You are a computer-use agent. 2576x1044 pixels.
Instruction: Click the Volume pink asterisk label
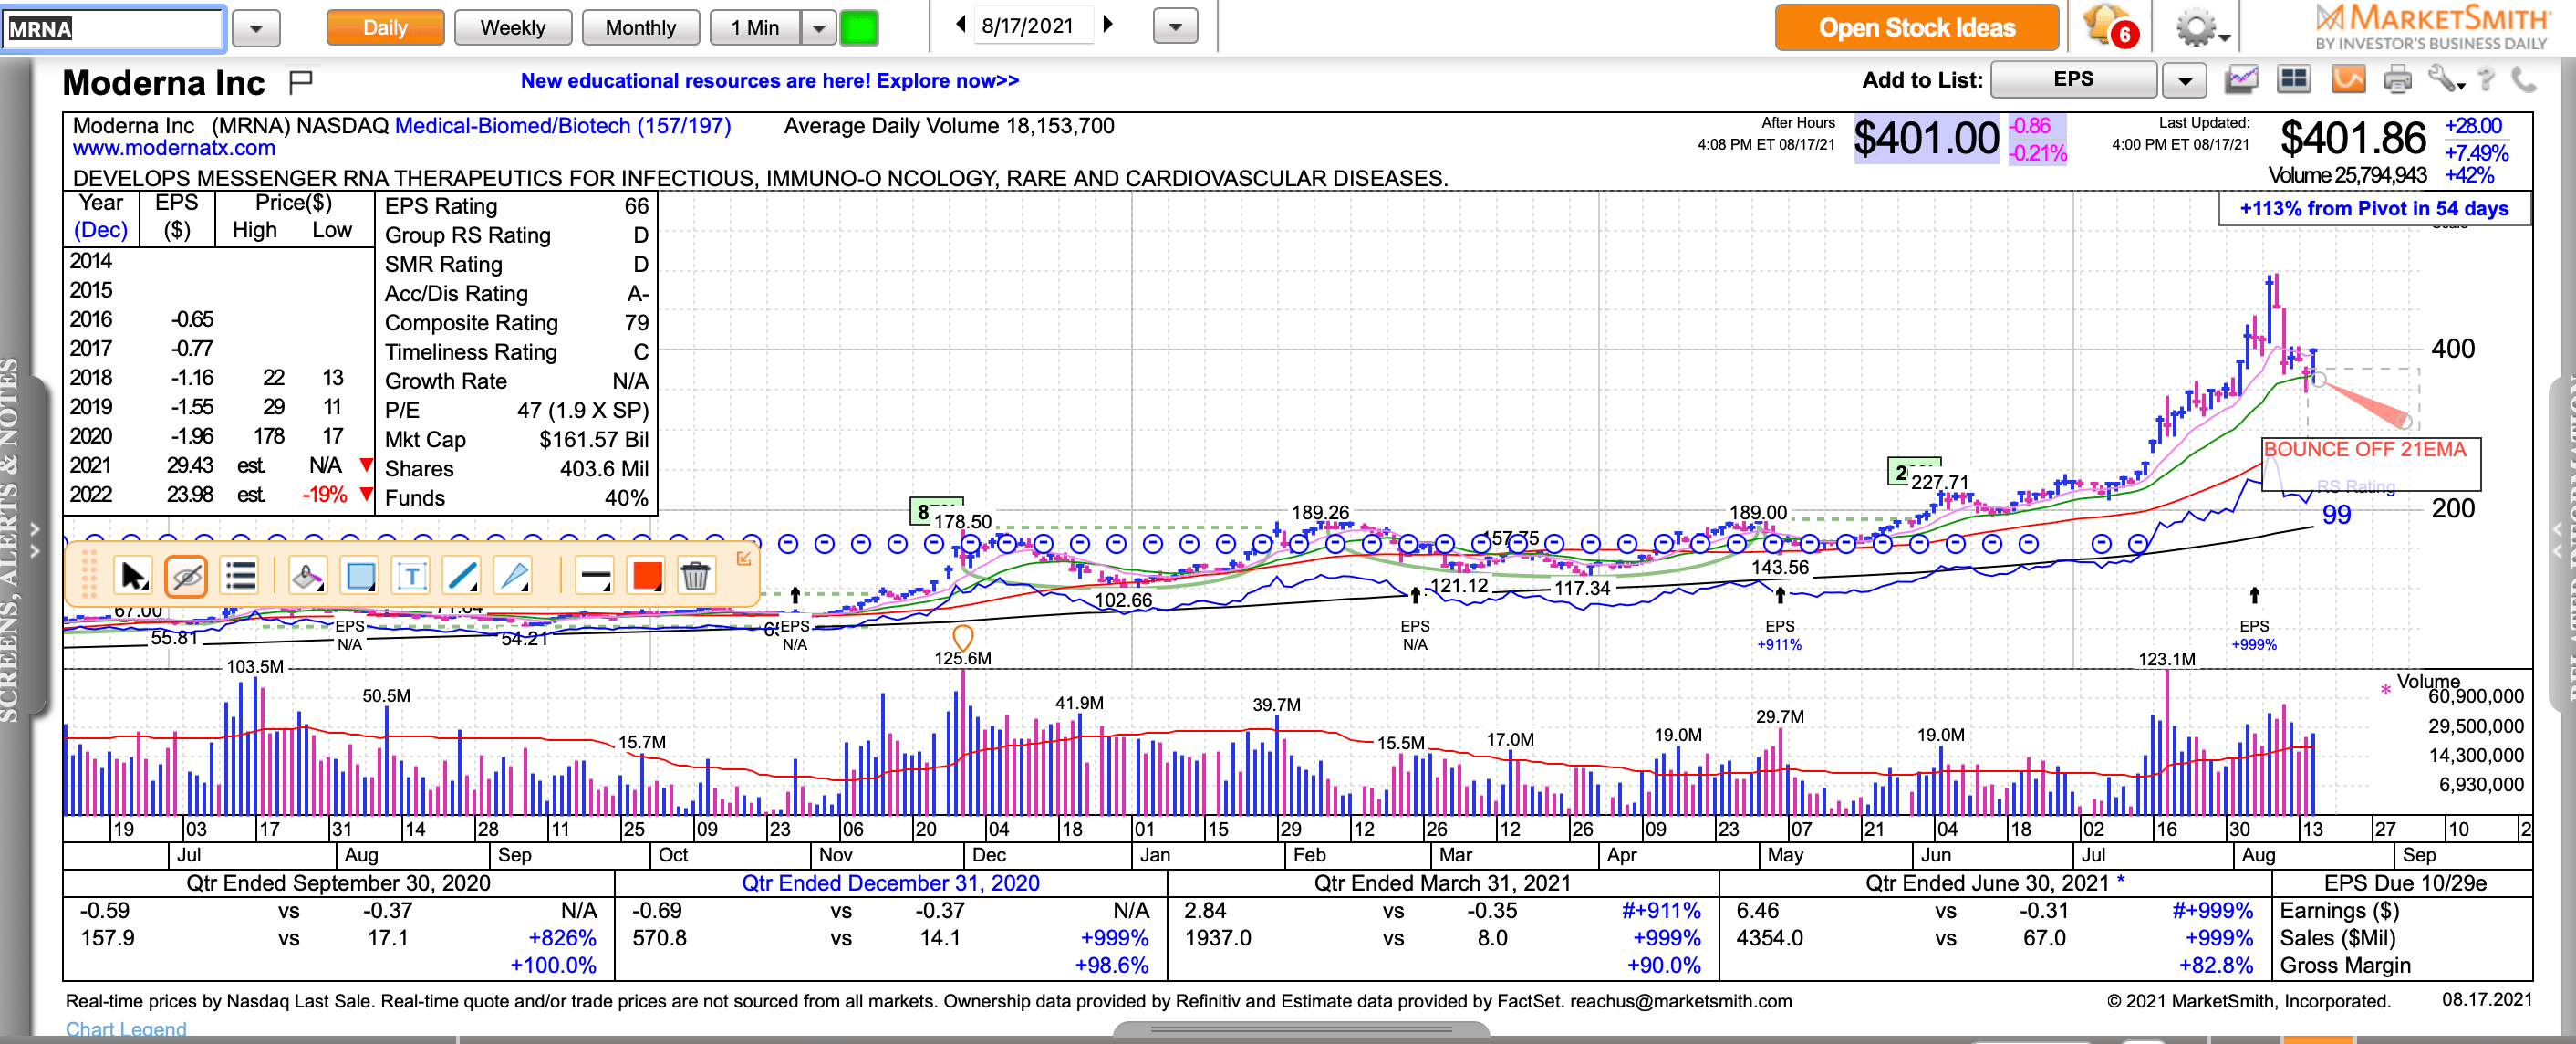[x=2385, y=688]
